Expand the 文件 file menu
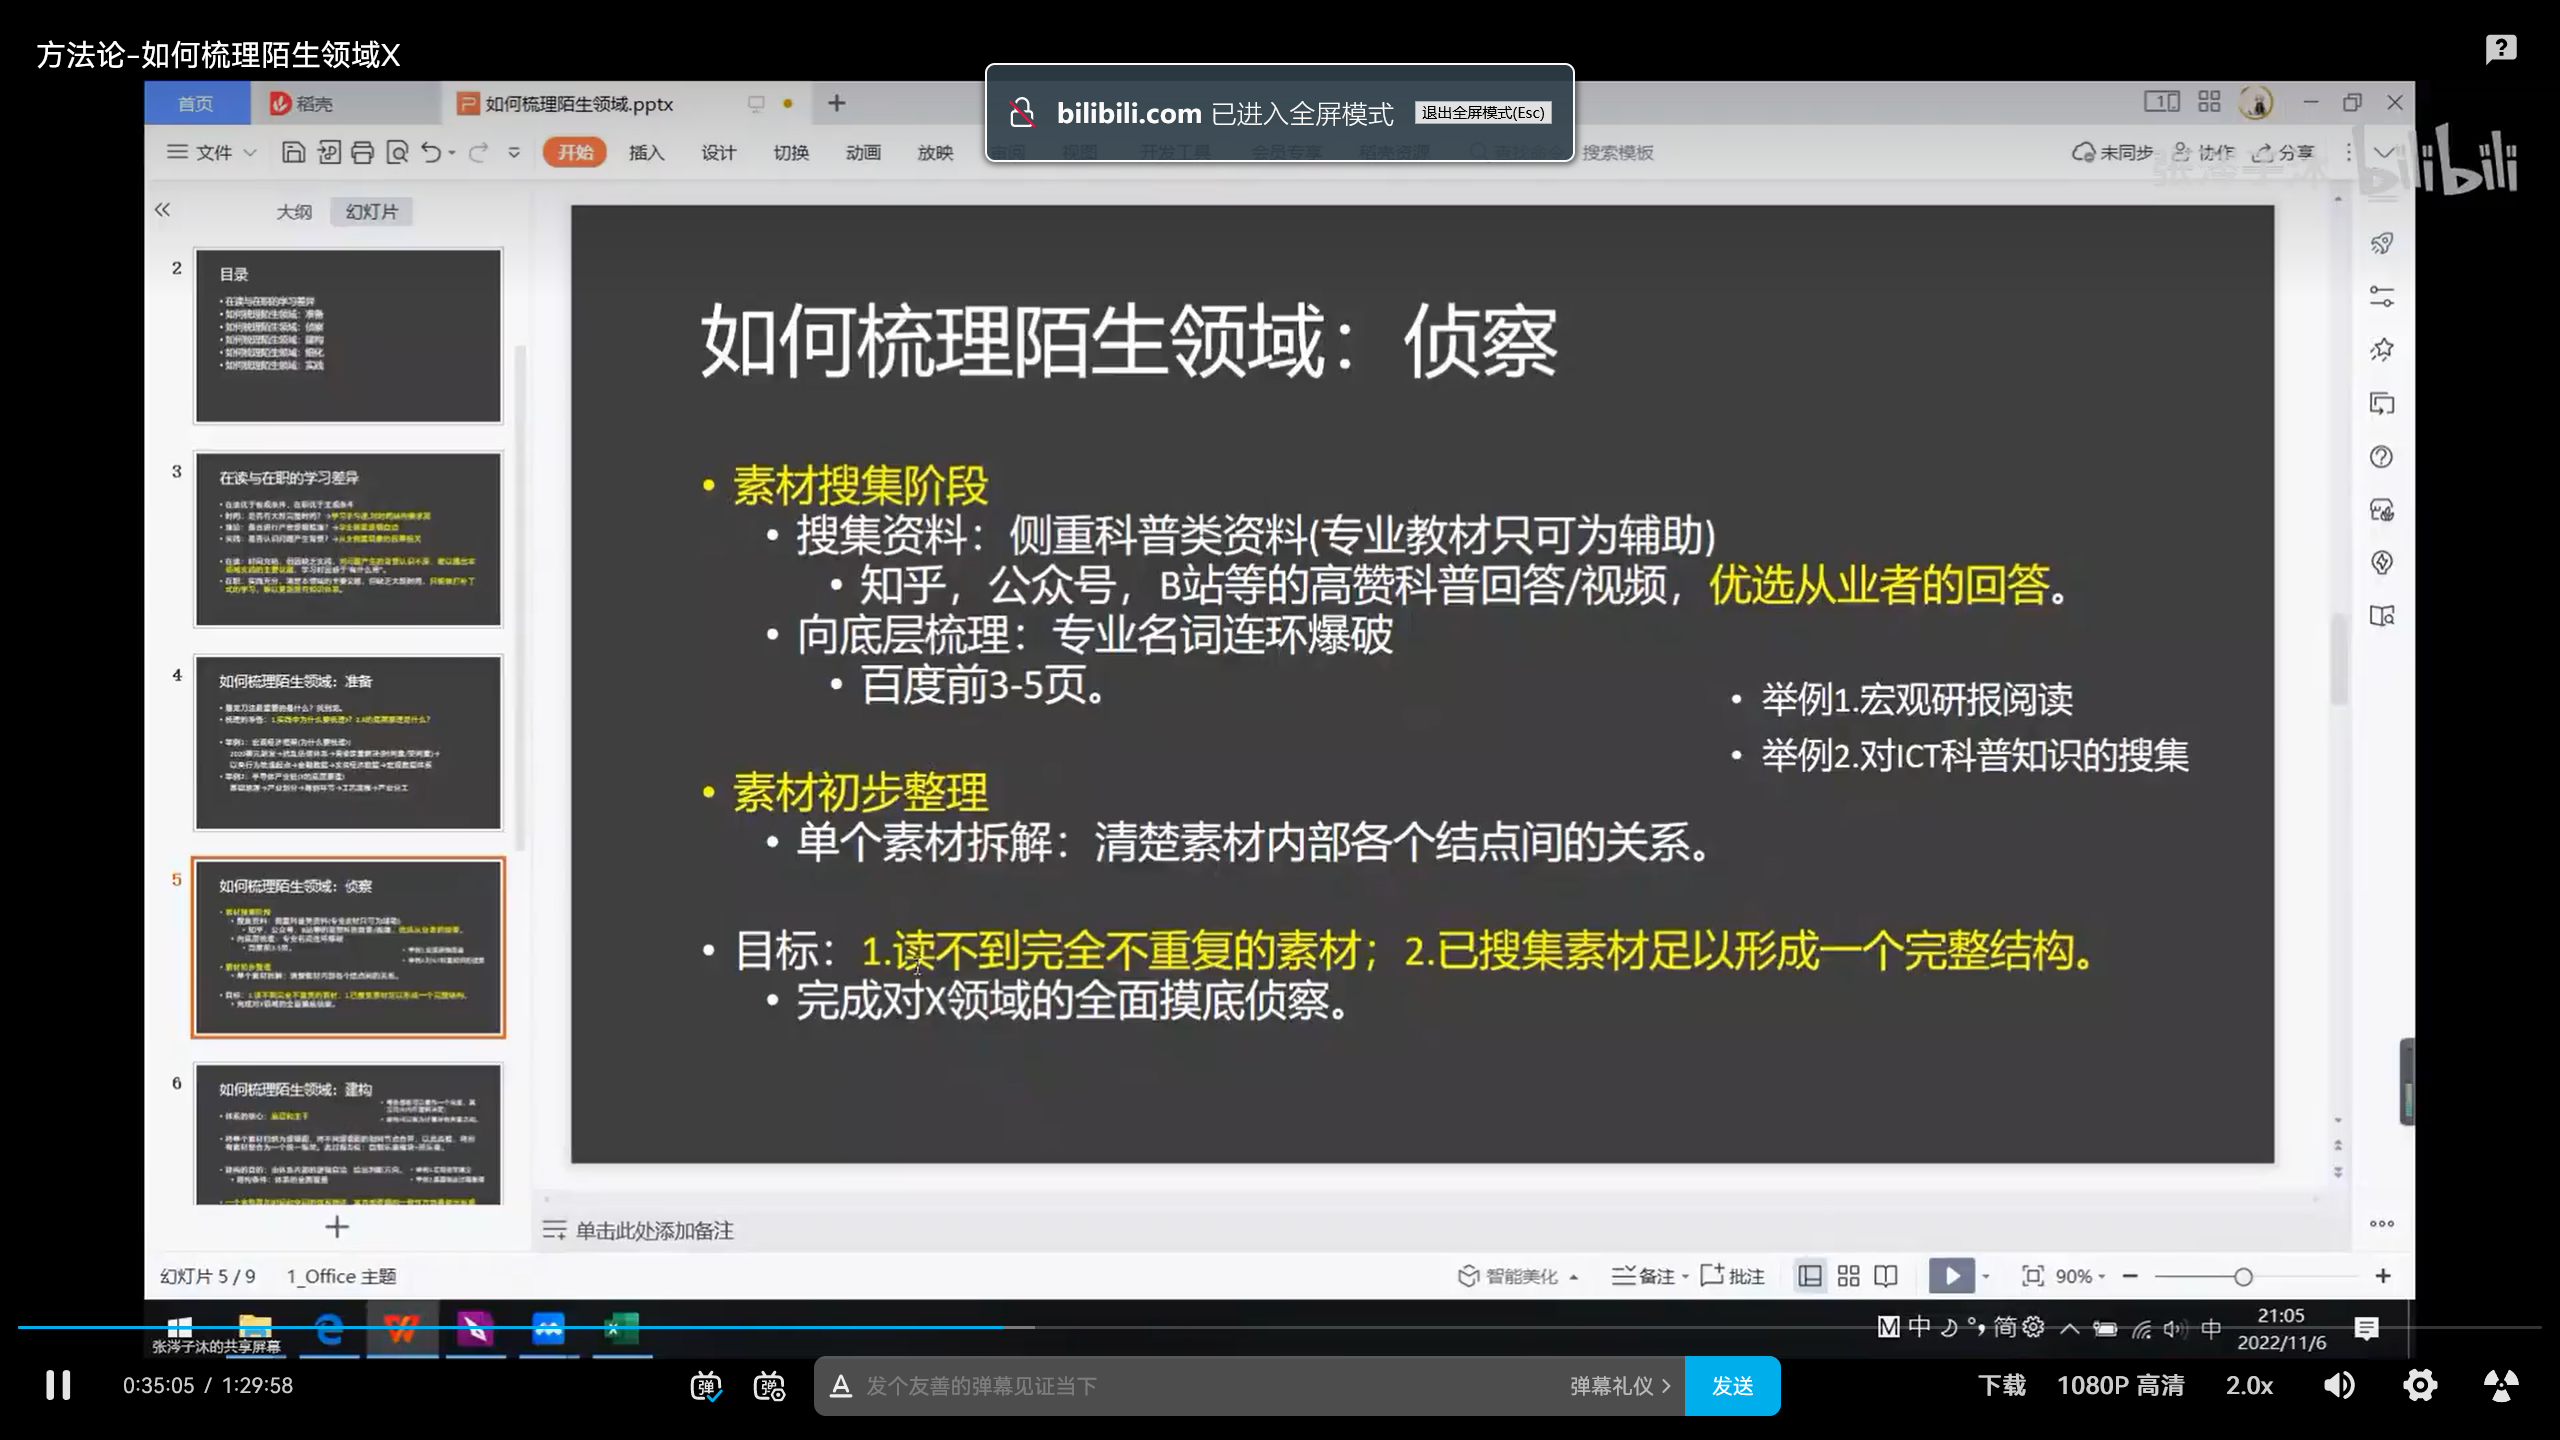 point(212,153)
